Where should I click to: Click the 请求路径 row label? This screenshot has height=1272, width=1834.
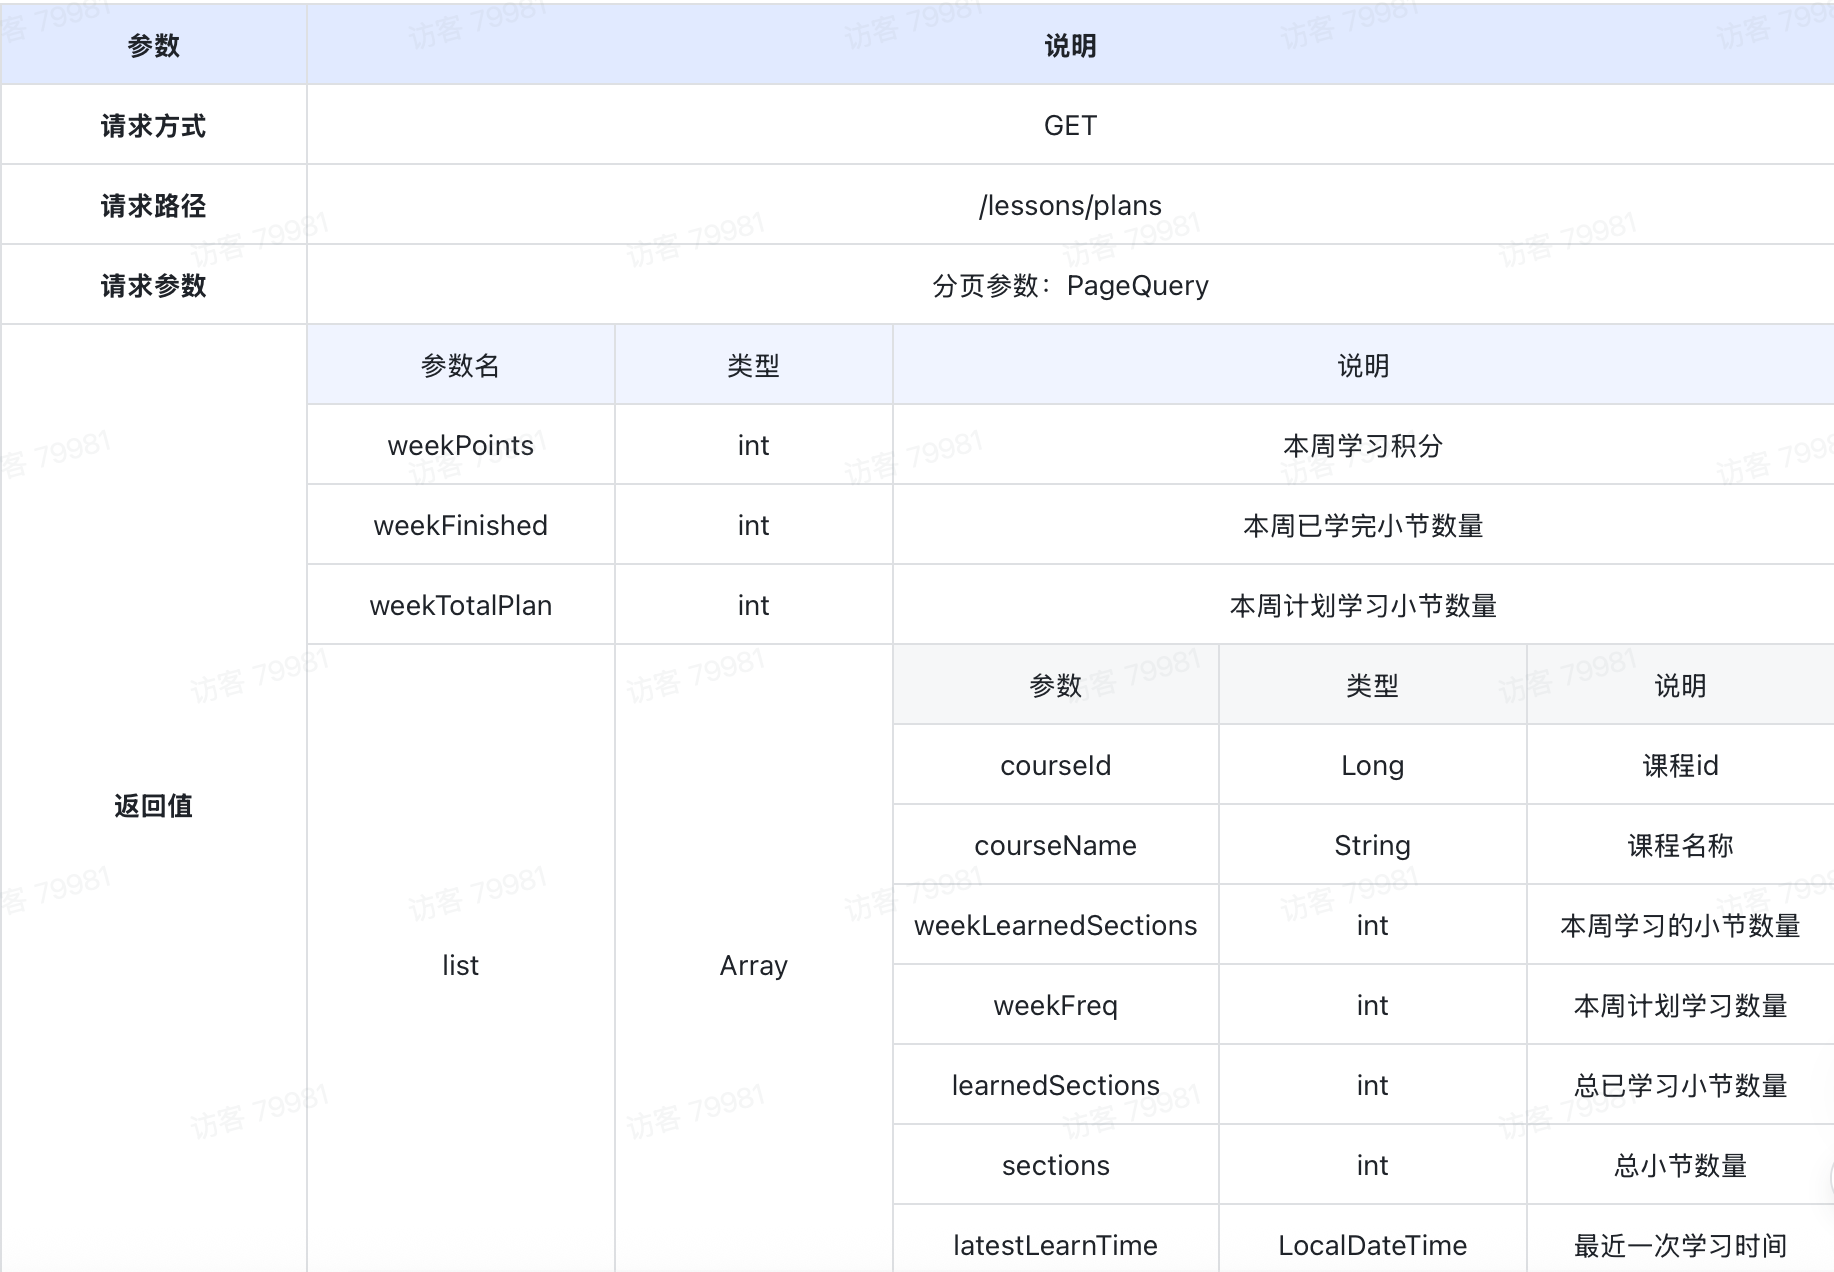(153, 206)
